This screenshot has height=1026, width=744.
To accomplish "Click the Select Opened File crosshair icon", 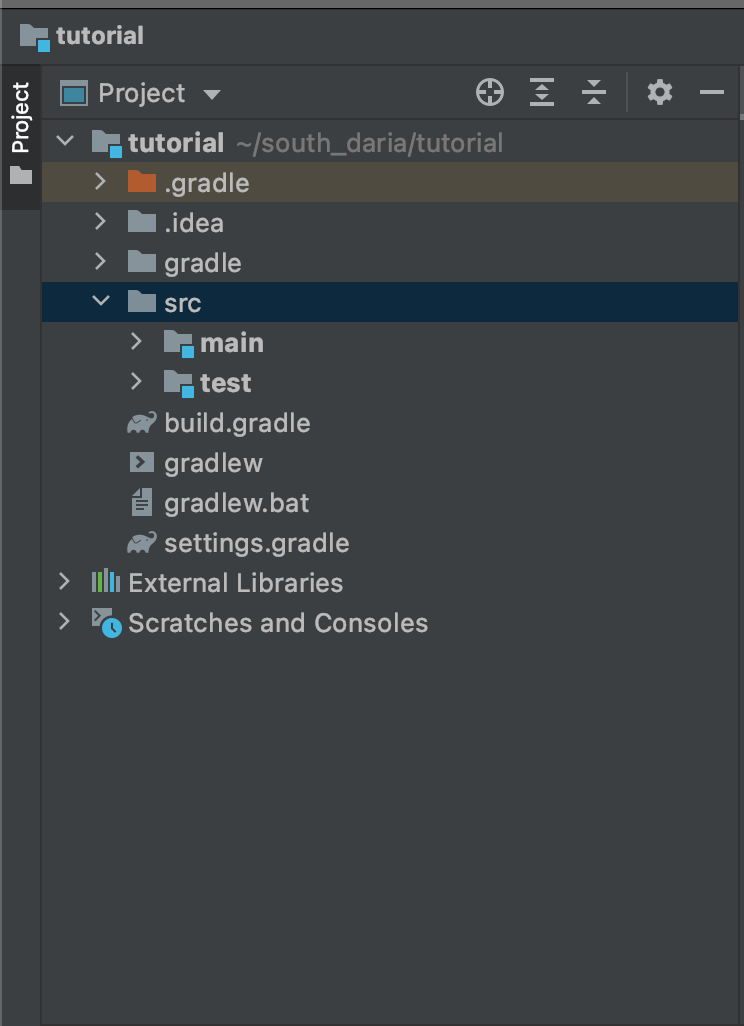I will 490,93.
